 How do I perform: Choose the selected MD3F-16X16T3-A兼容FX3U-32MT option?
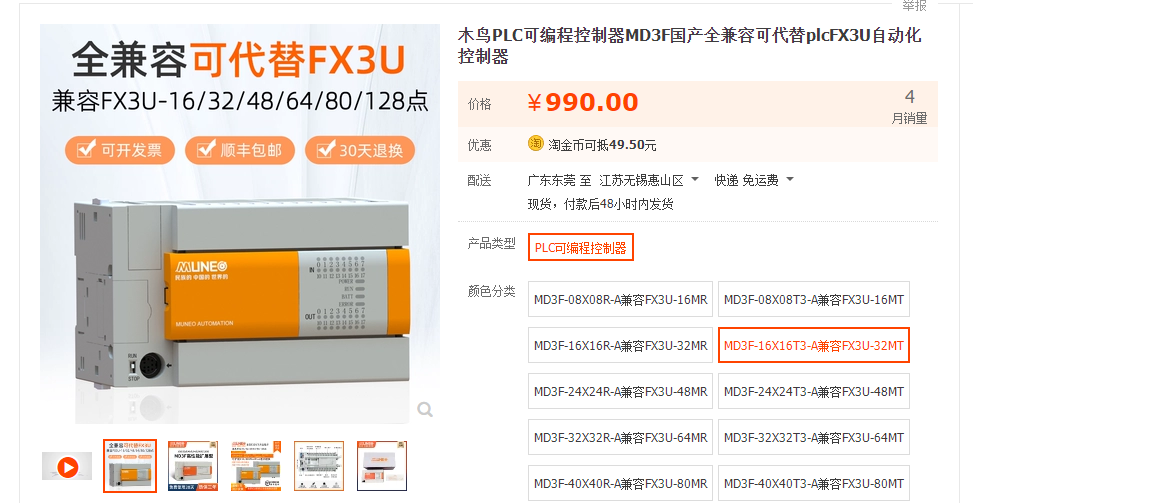814,345
